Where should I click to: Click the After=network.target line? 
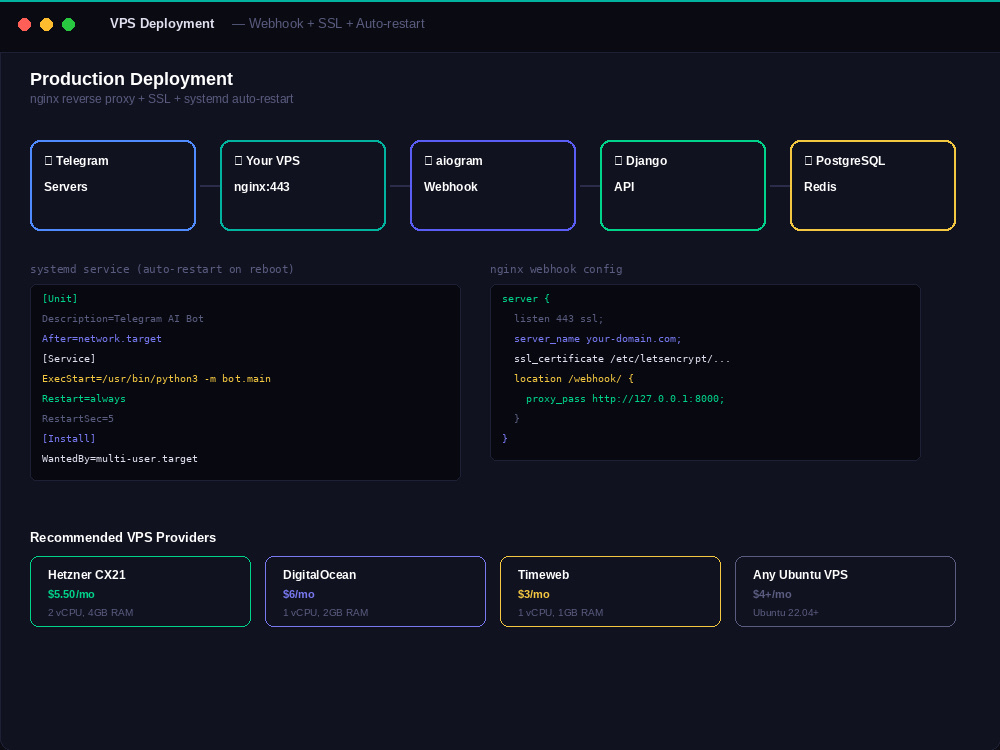[102, 339]
